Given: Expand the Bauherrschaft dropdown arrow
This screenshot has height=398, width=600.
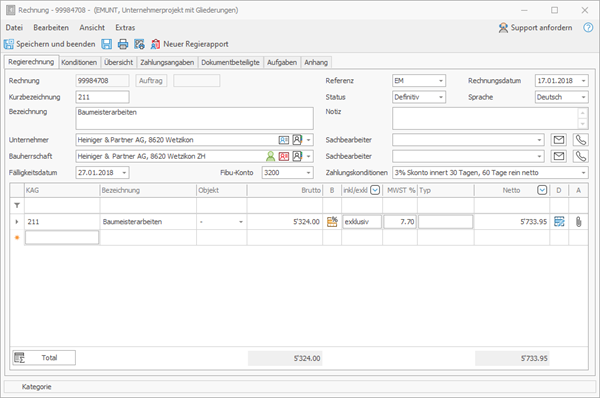Looking at the screenshot, I should point(308,156).
